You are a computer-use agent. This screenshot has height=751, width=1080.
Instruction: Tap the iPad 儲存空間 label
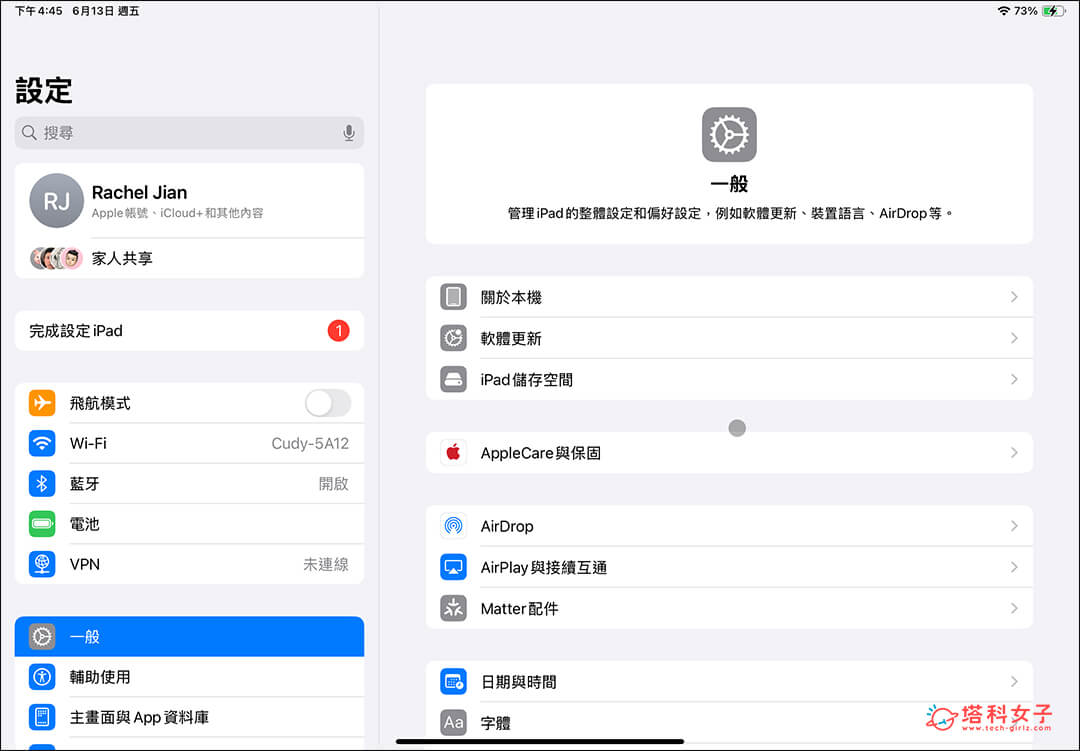point(526,380)
